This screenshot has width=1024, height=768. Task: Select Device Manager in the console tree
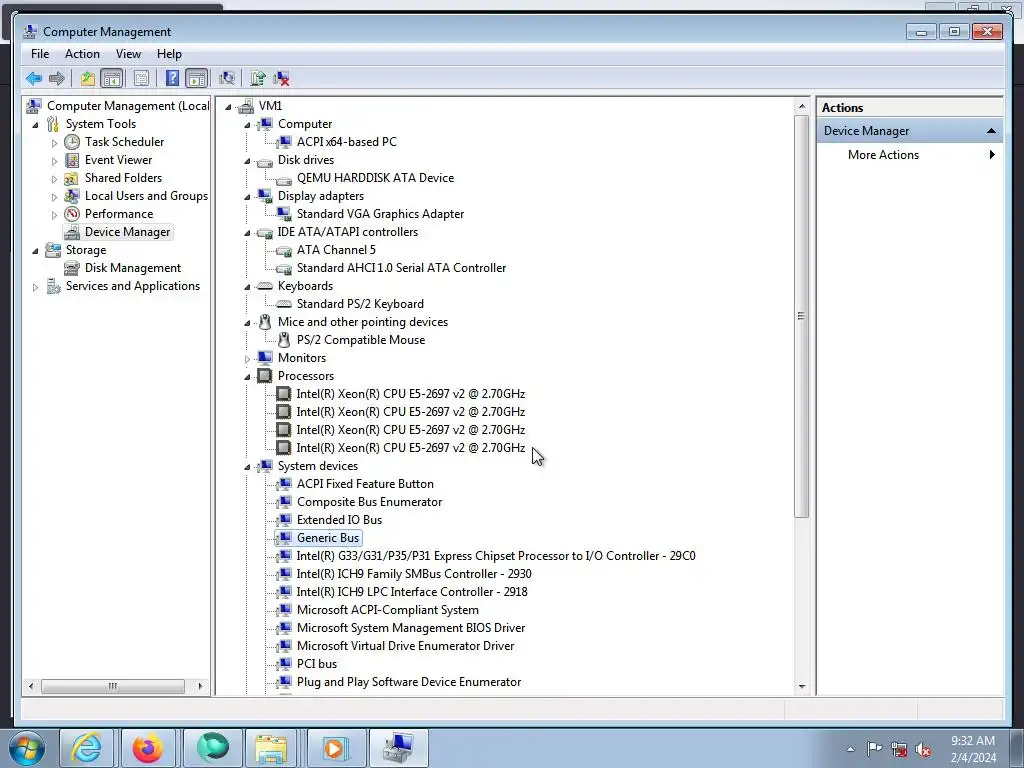(x=127, y=232)
